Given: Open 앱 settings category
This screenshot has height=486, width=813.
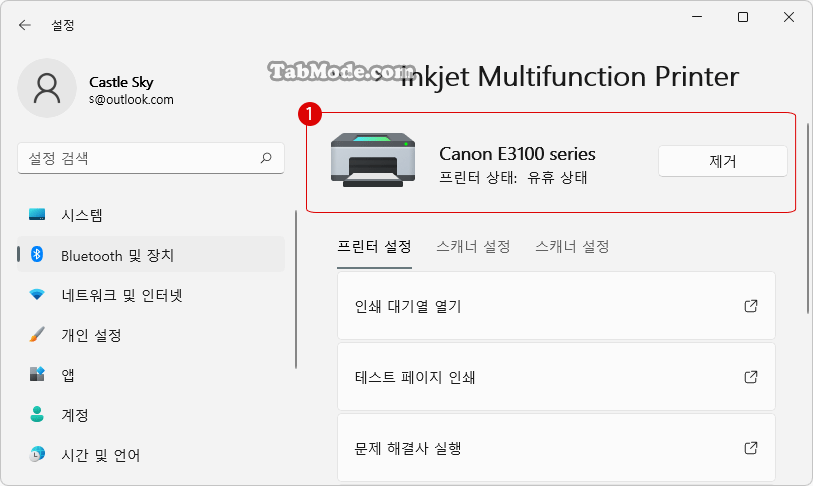Looking at the screenshot, I should pyautogui.click(x=151, y=374).
